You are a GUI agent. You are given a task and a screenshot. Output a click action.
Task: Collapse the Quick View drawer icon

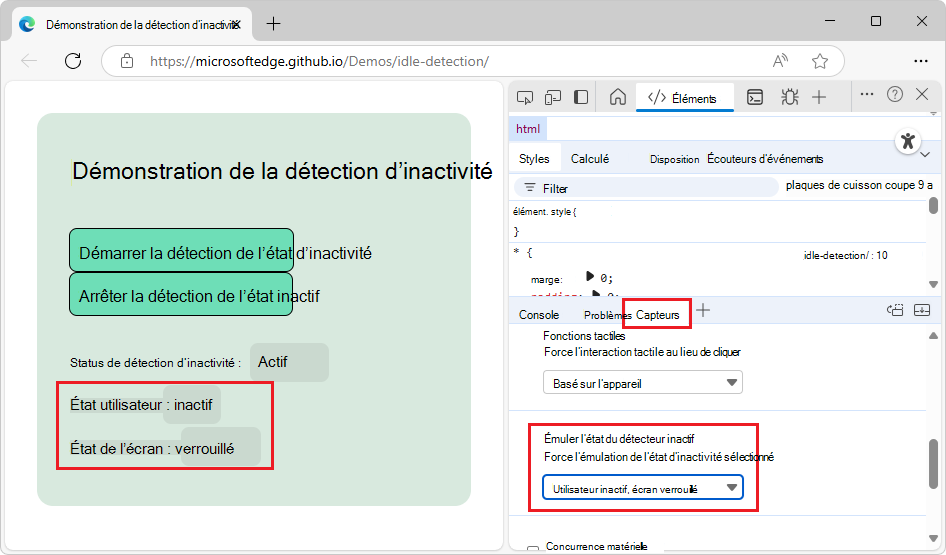coord(922,310)
